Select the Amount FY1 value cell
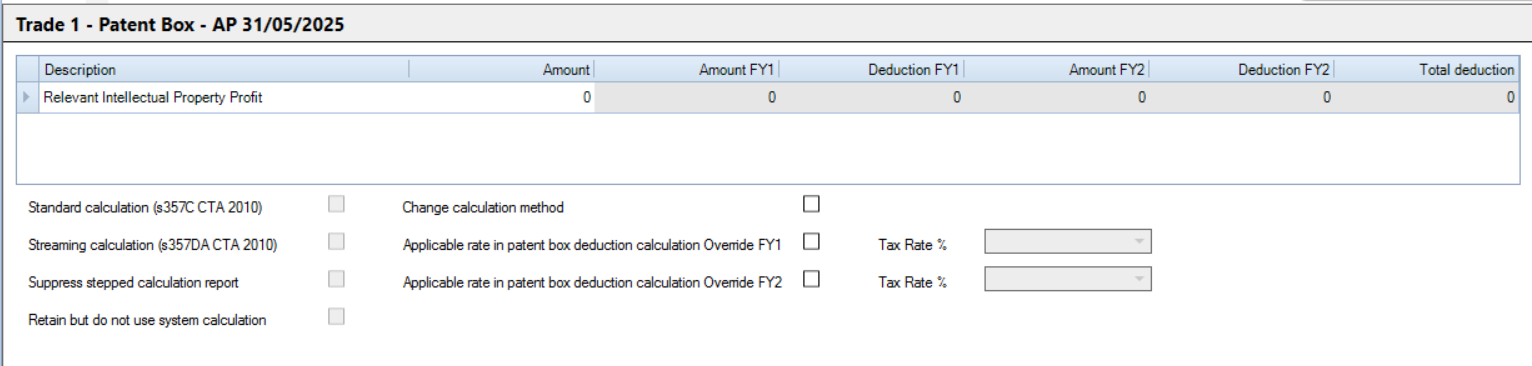Screen dimensions: 1532x366 pos(687,98)
